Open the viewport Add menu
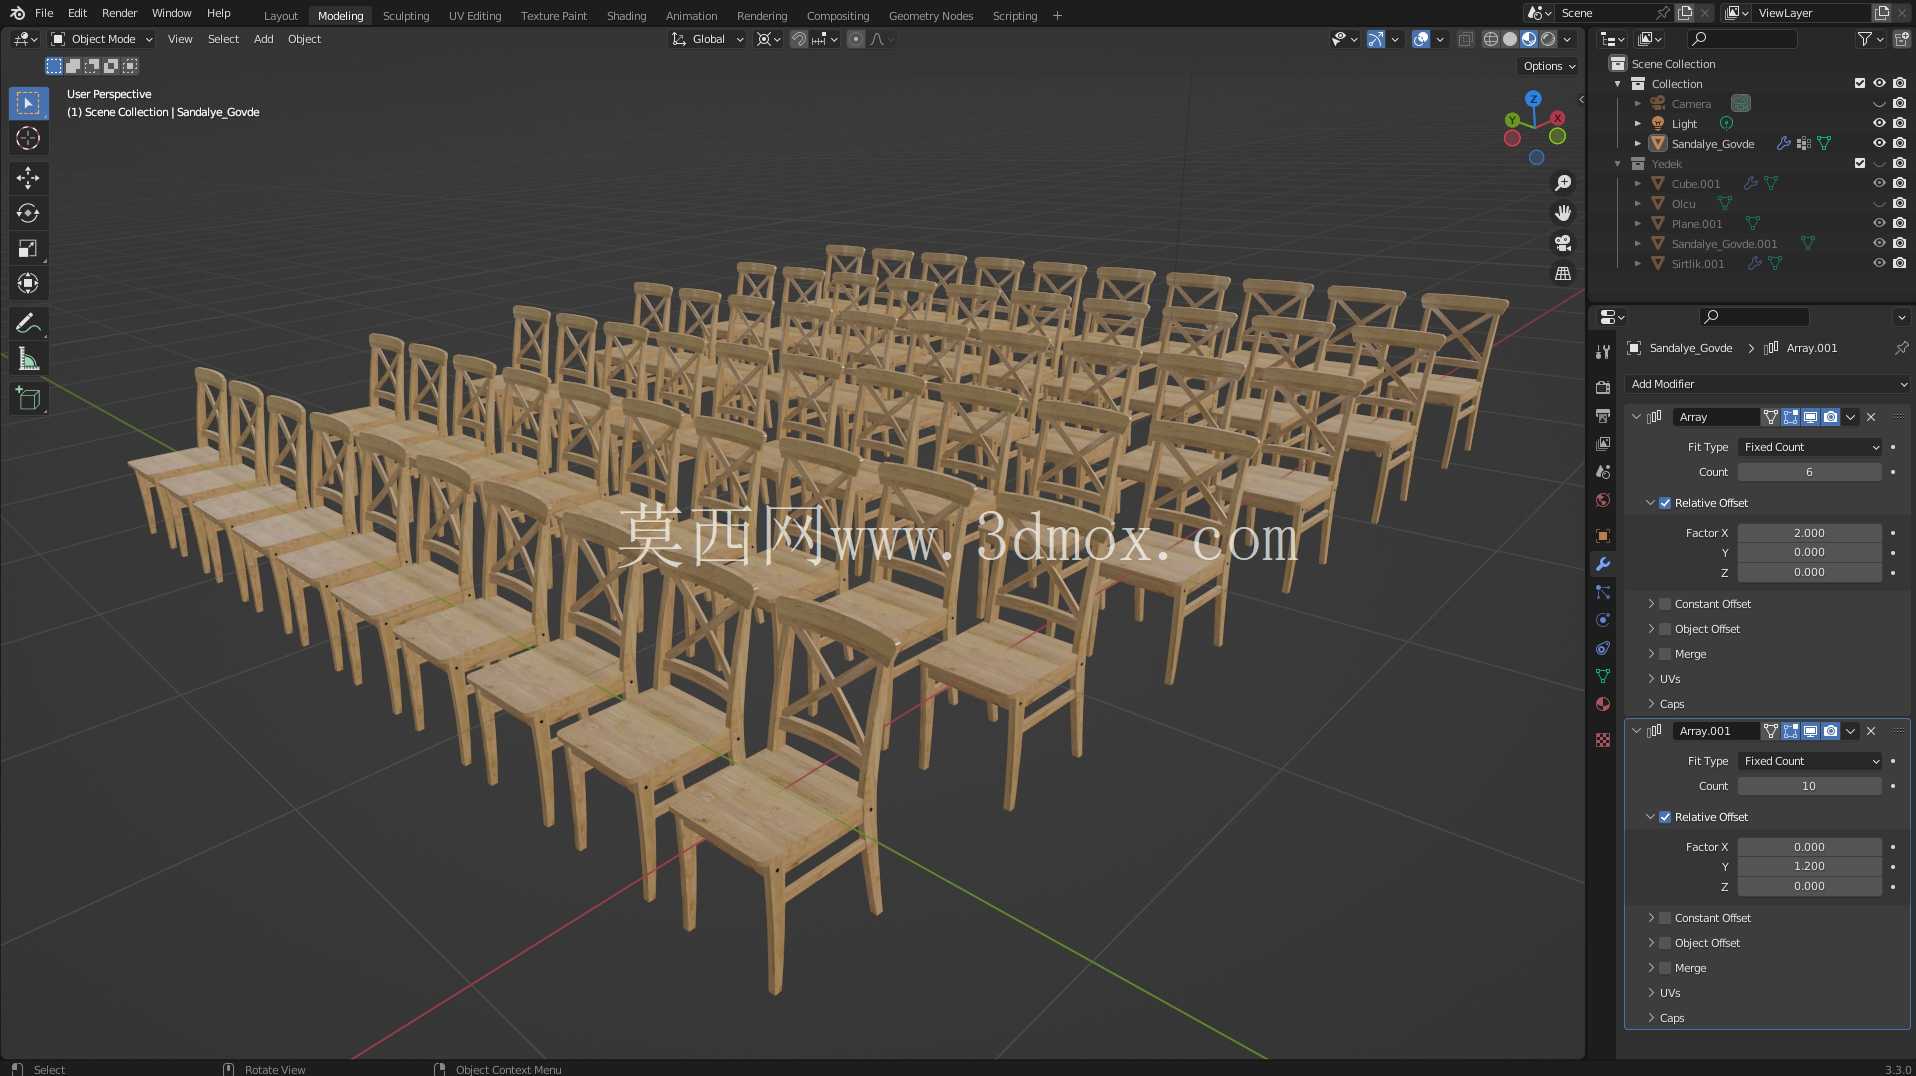 pos(263,39)
